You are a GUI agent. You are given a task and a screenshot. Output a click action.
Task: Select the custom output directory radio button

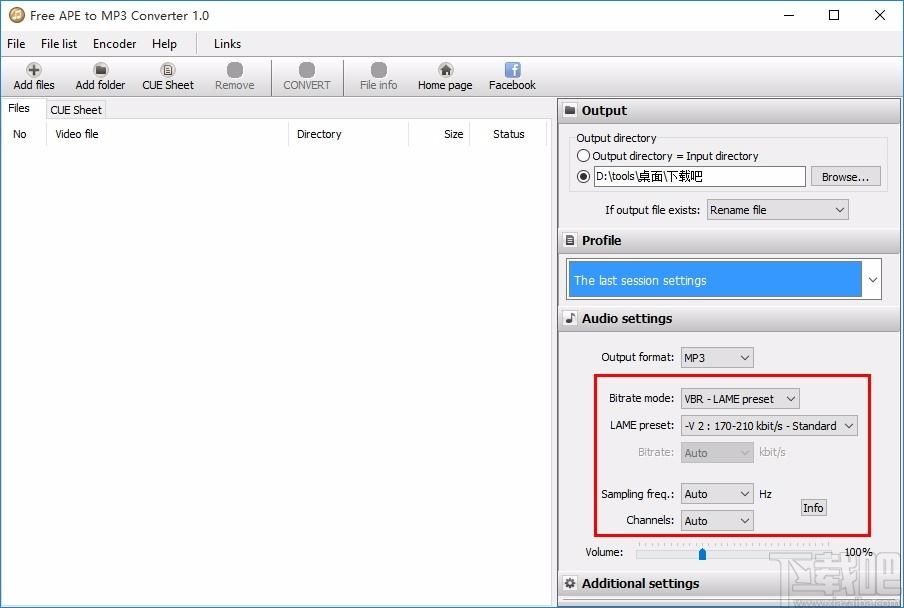click(x=583, y=176)
